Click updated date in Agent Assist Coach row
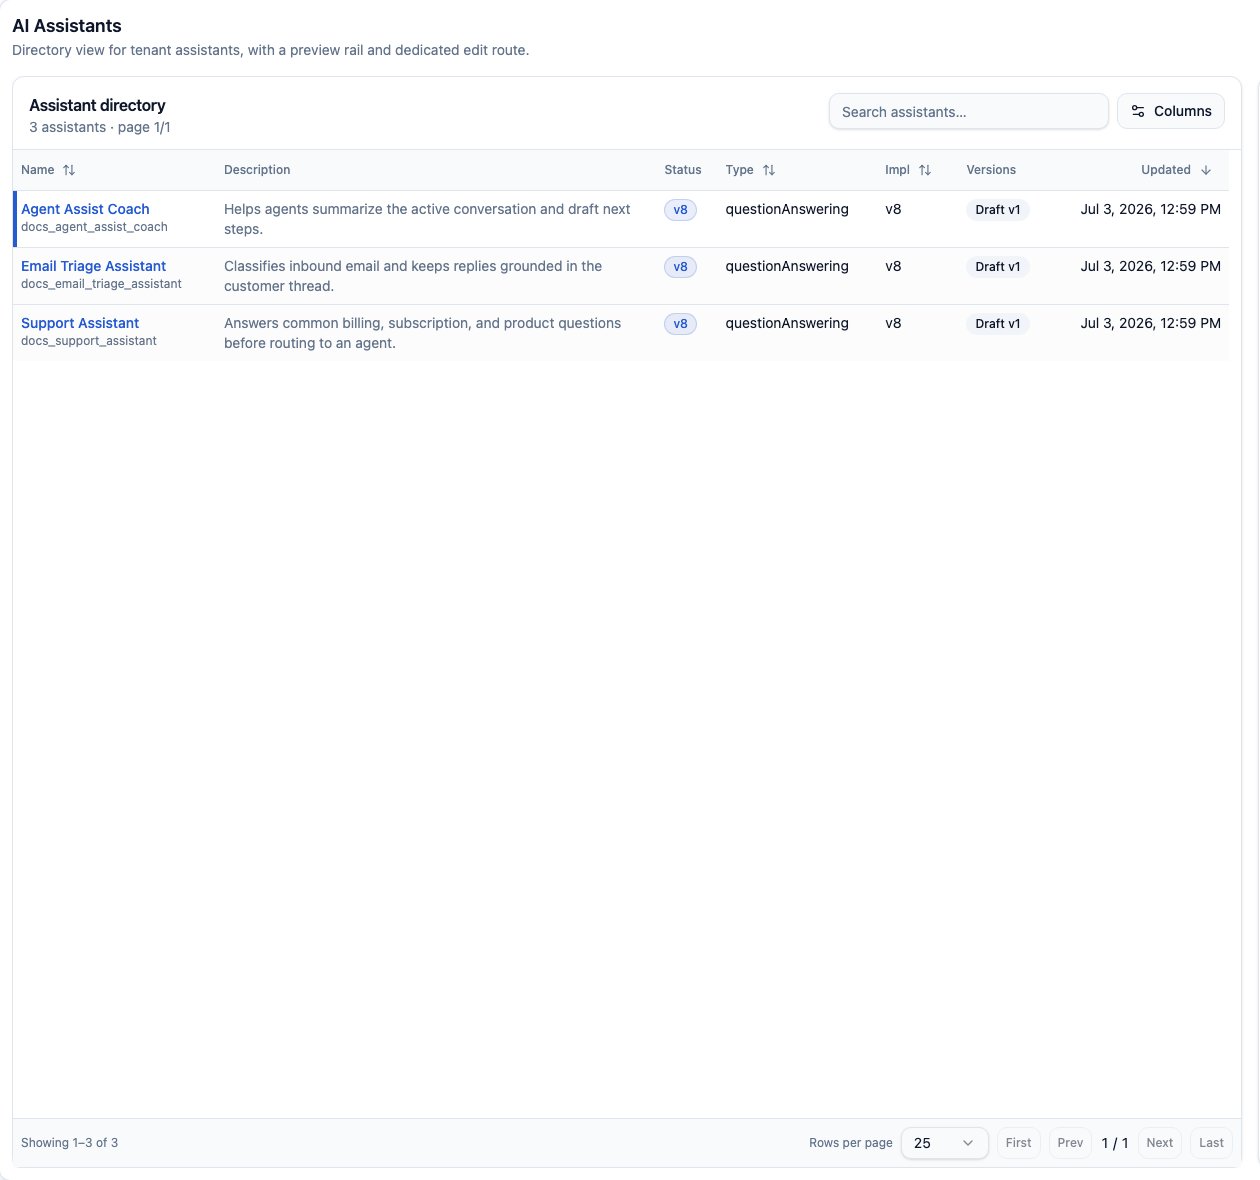Screen dimensions: 1260x1180 click(1151, 209)
